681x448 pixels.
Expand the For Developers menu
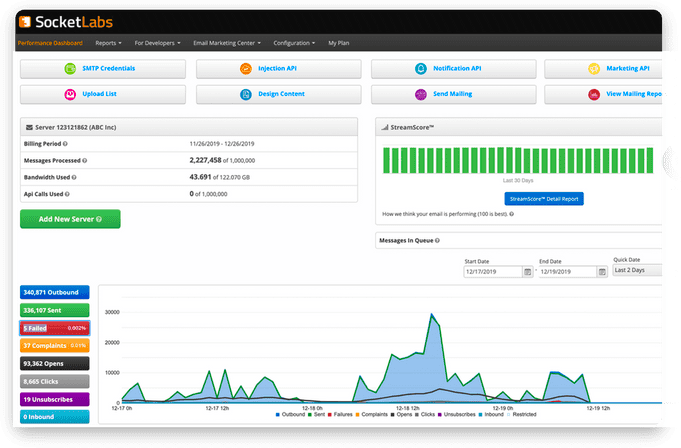[x=157, y=43]
